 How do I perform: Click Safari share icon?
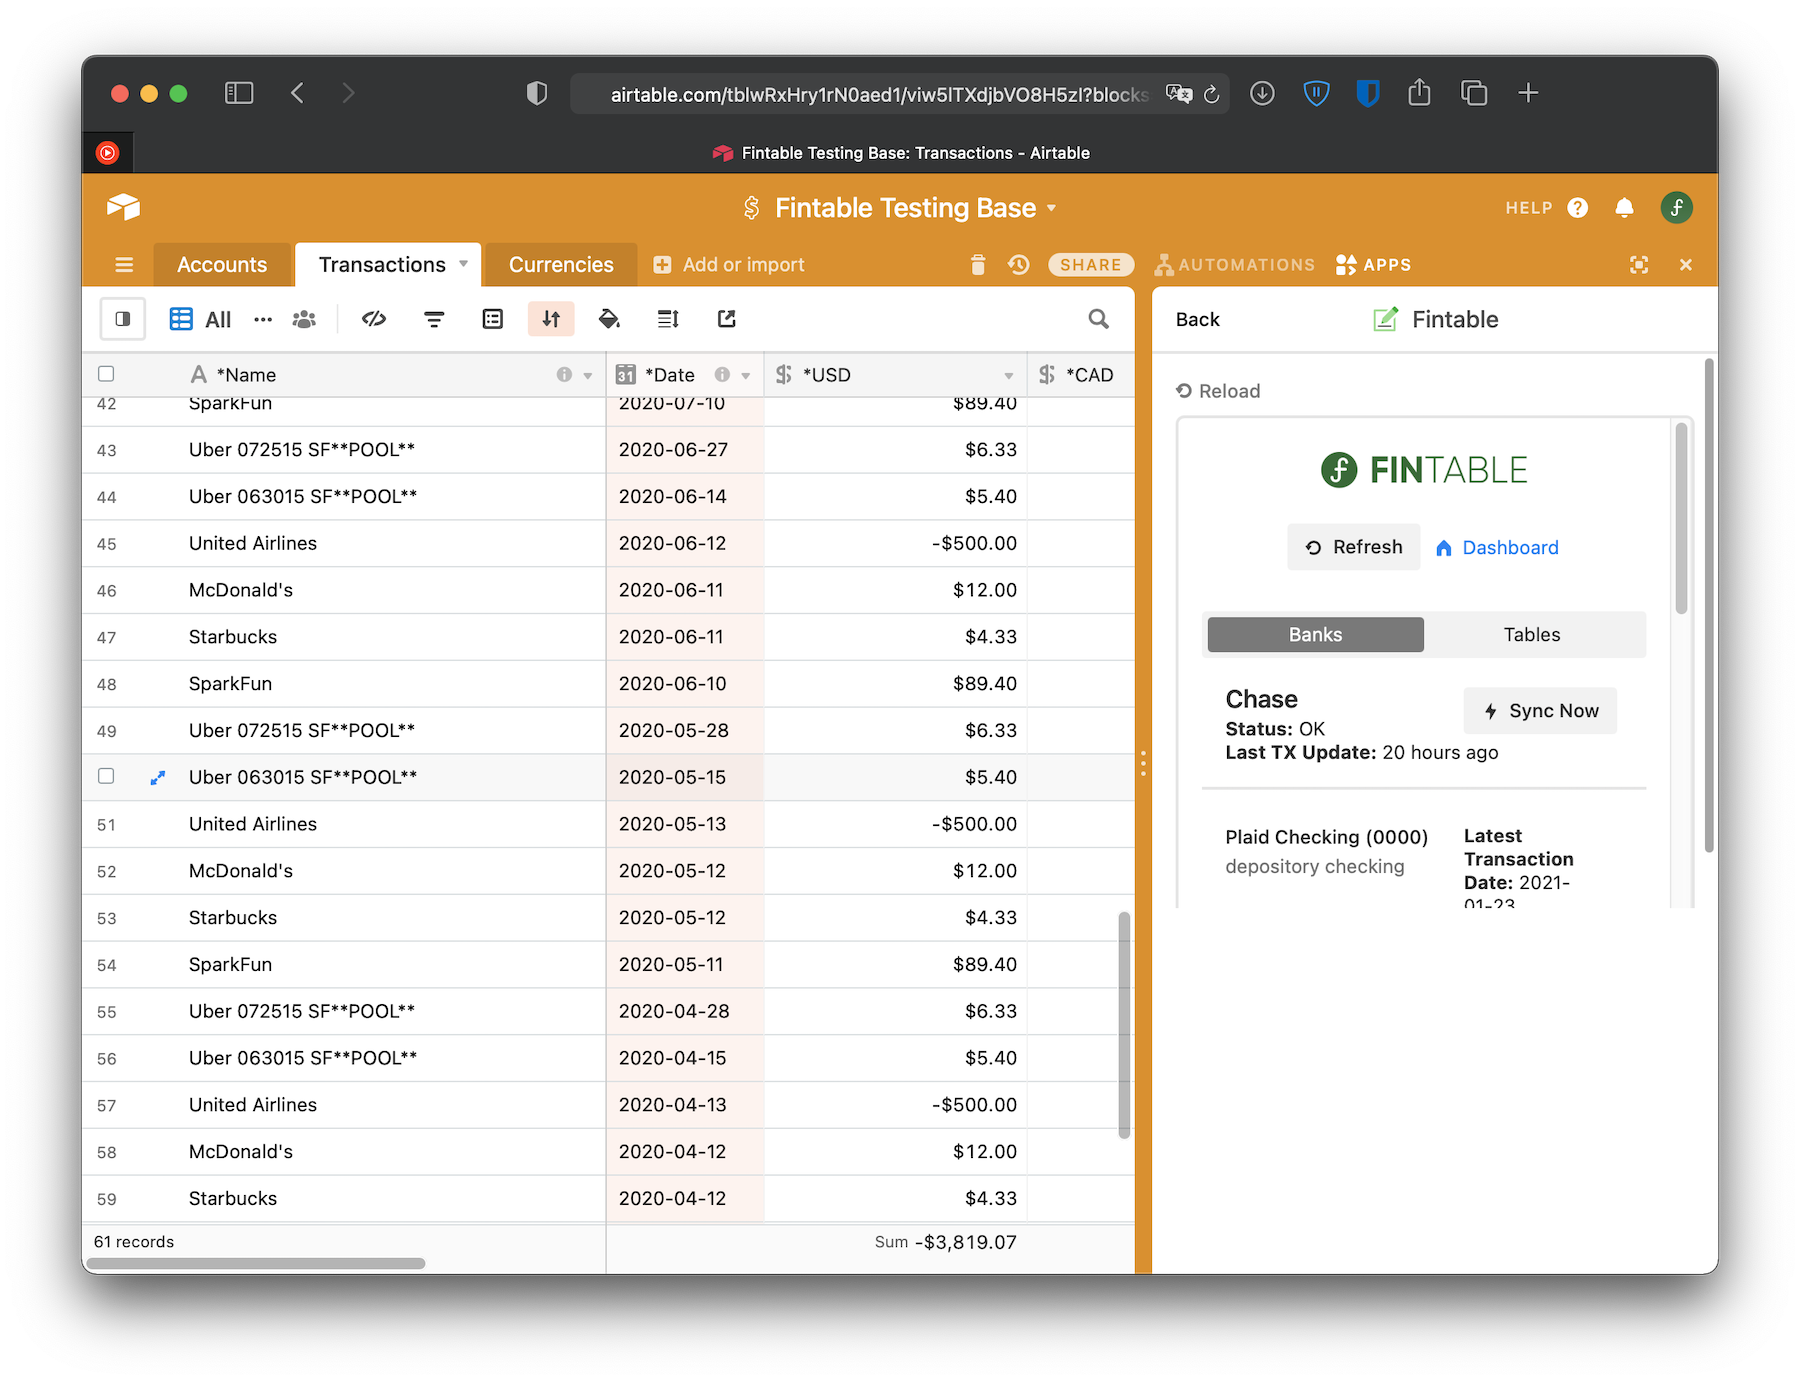tap(1419, 93)
